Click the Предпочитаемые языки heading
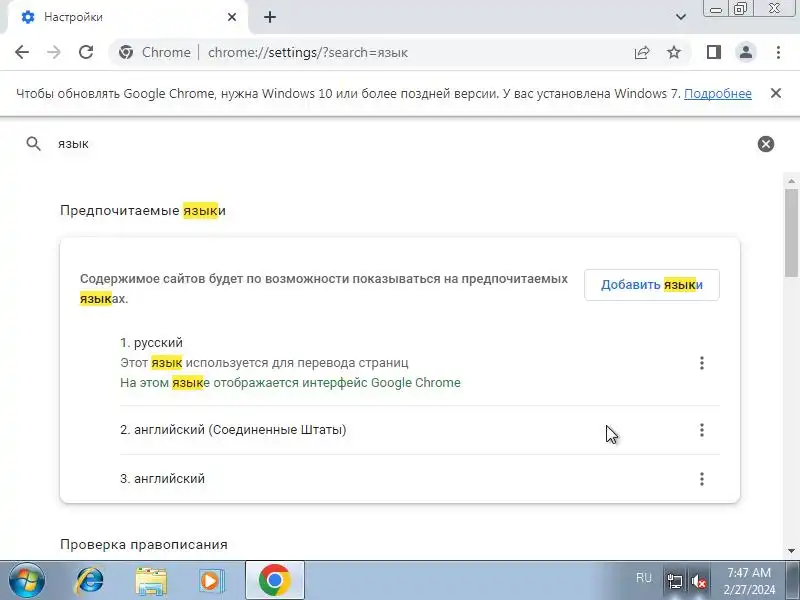 [143, 211]
